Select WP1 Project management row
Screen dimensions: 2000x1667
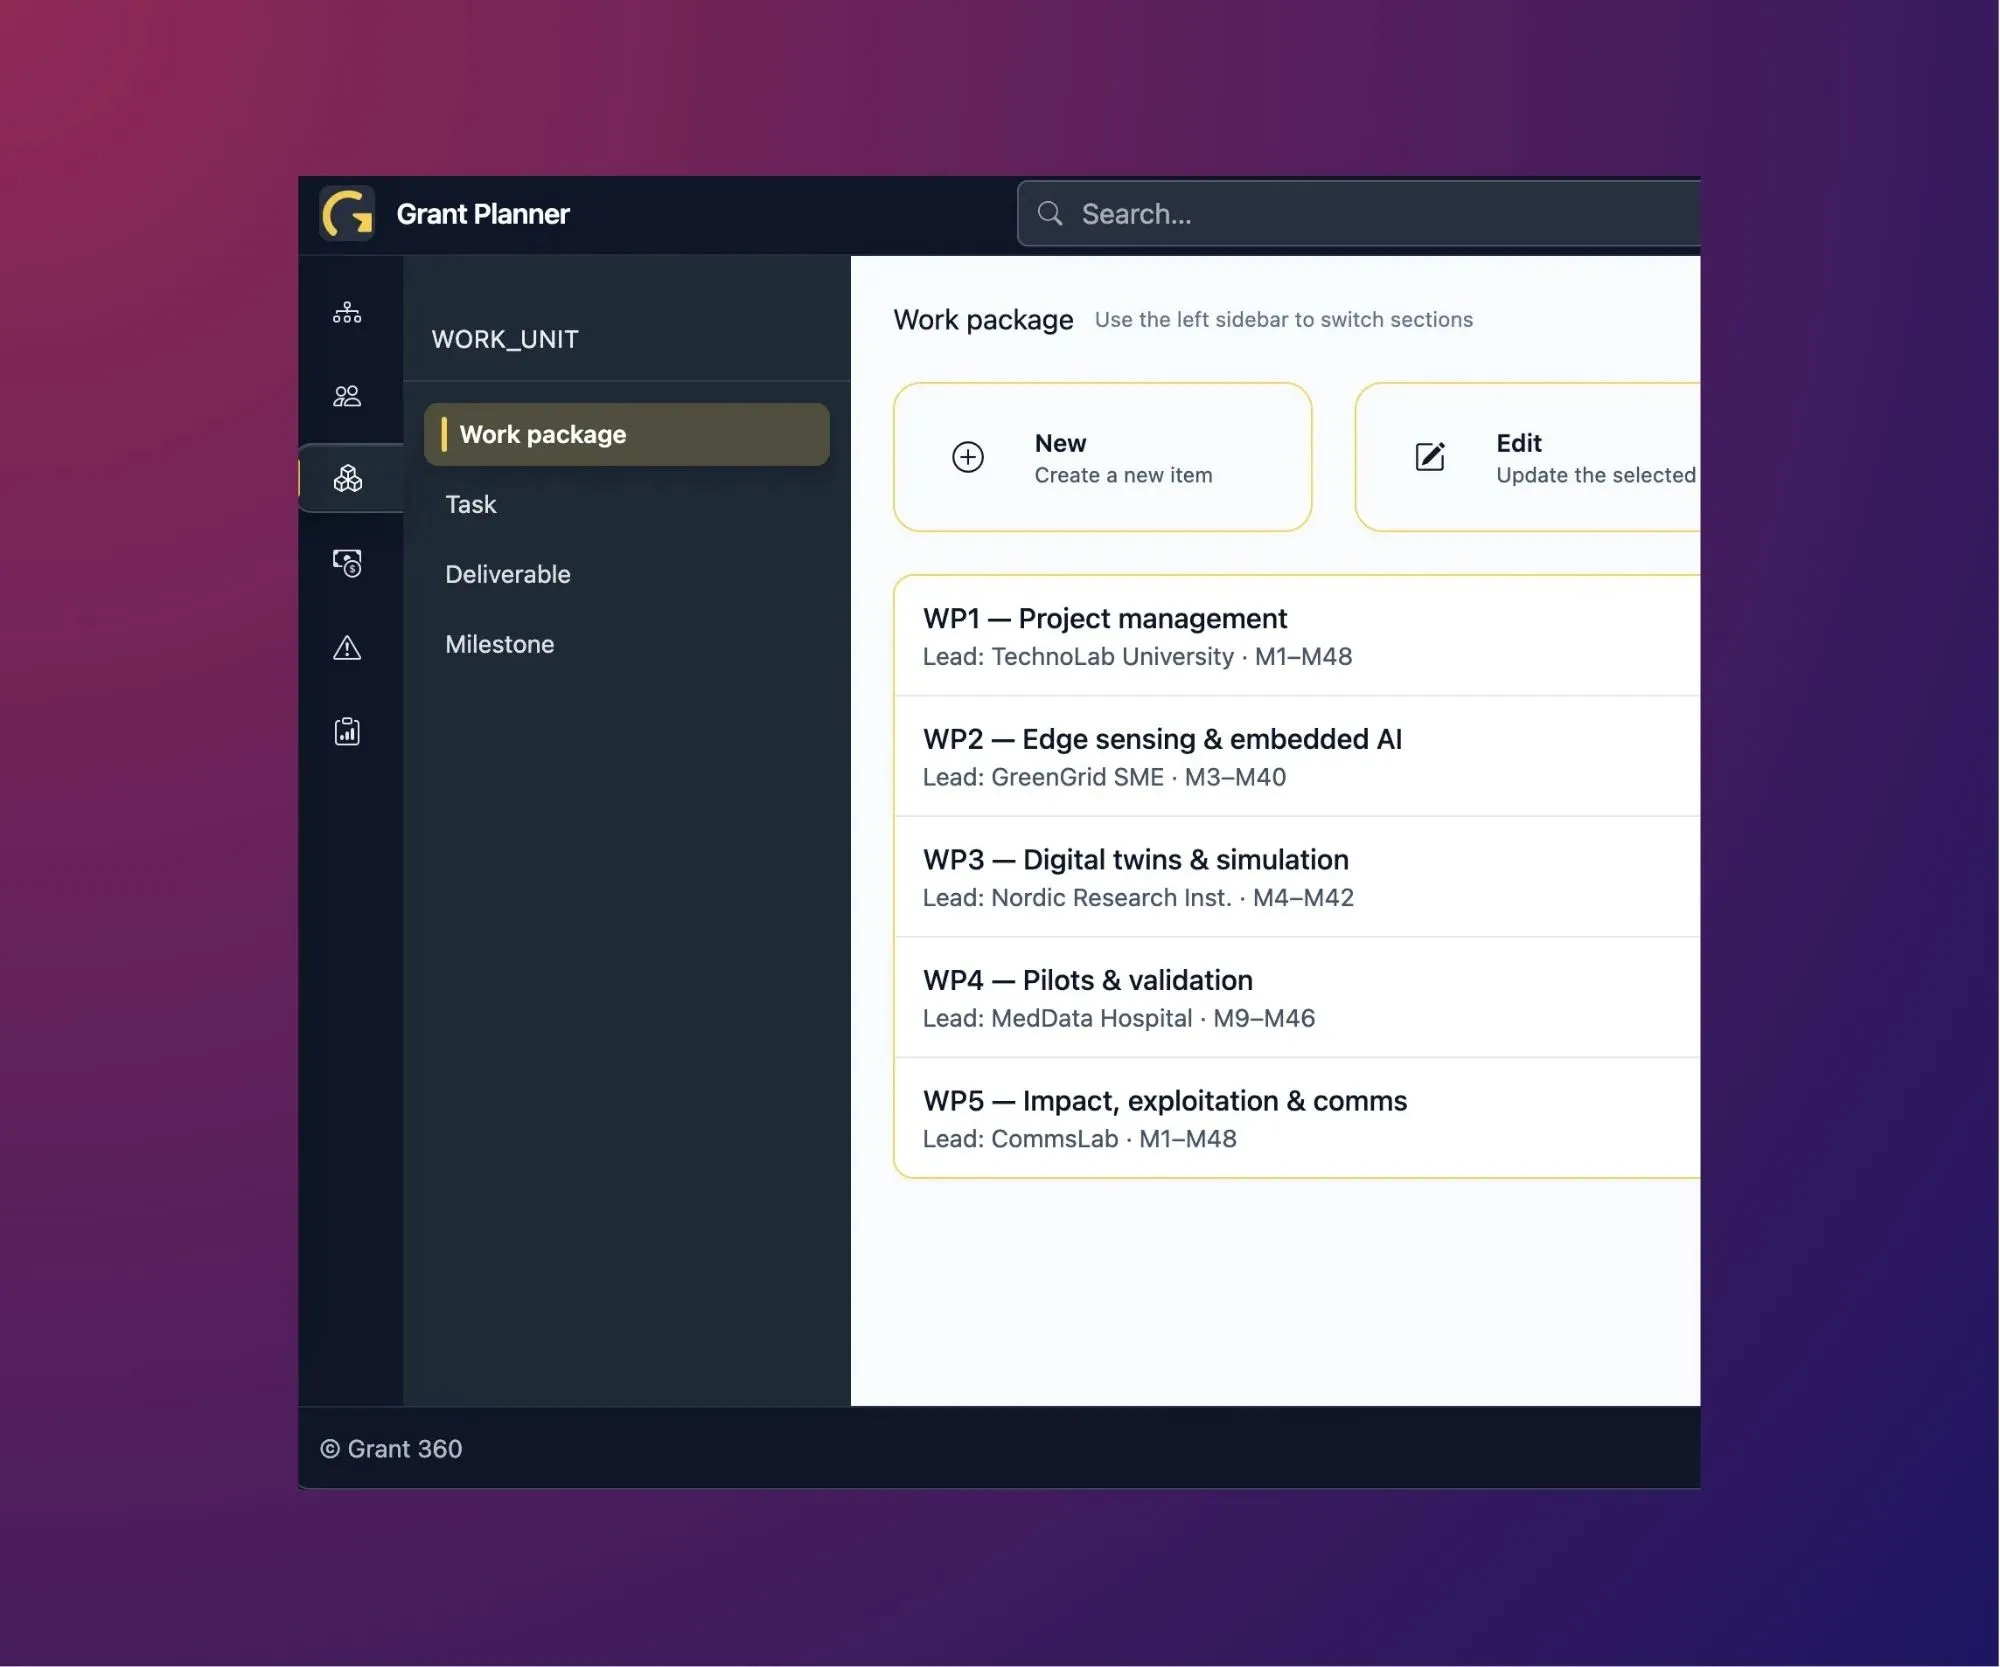[1296, 636]
